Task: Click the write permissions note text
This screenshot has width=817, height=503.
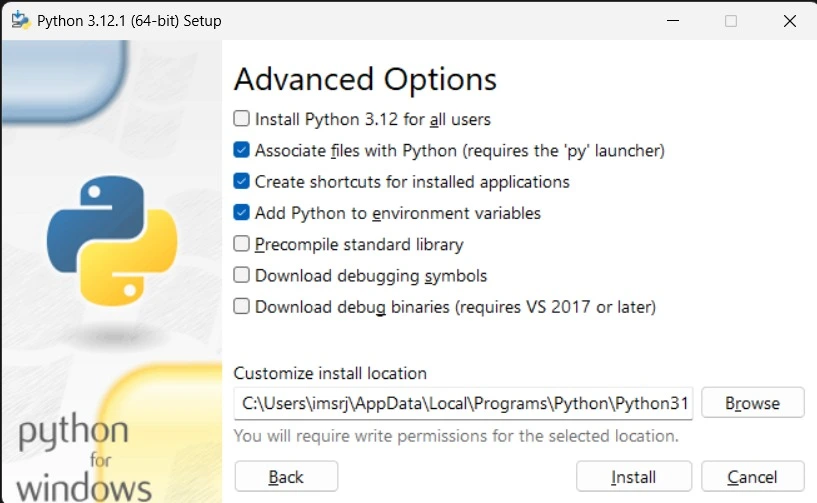Action: pyautogui.click(x=456, y=436)
